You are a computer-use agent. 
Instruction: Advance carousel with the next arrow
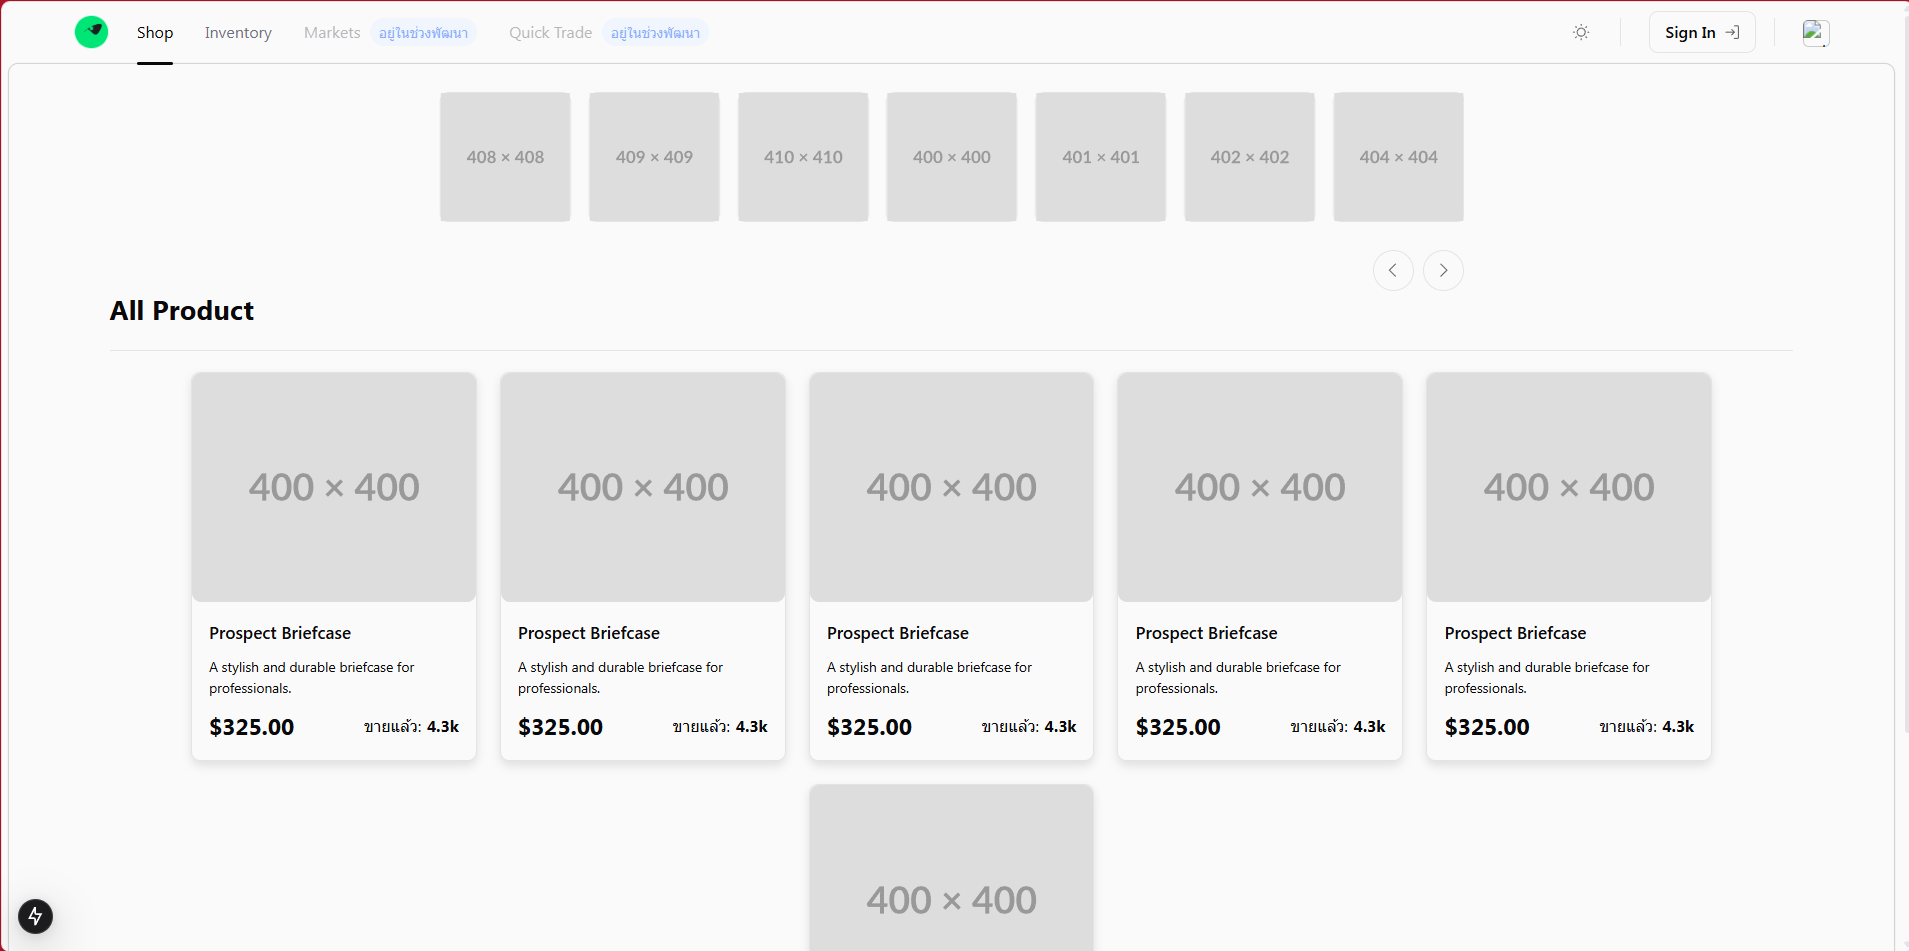1443,270
